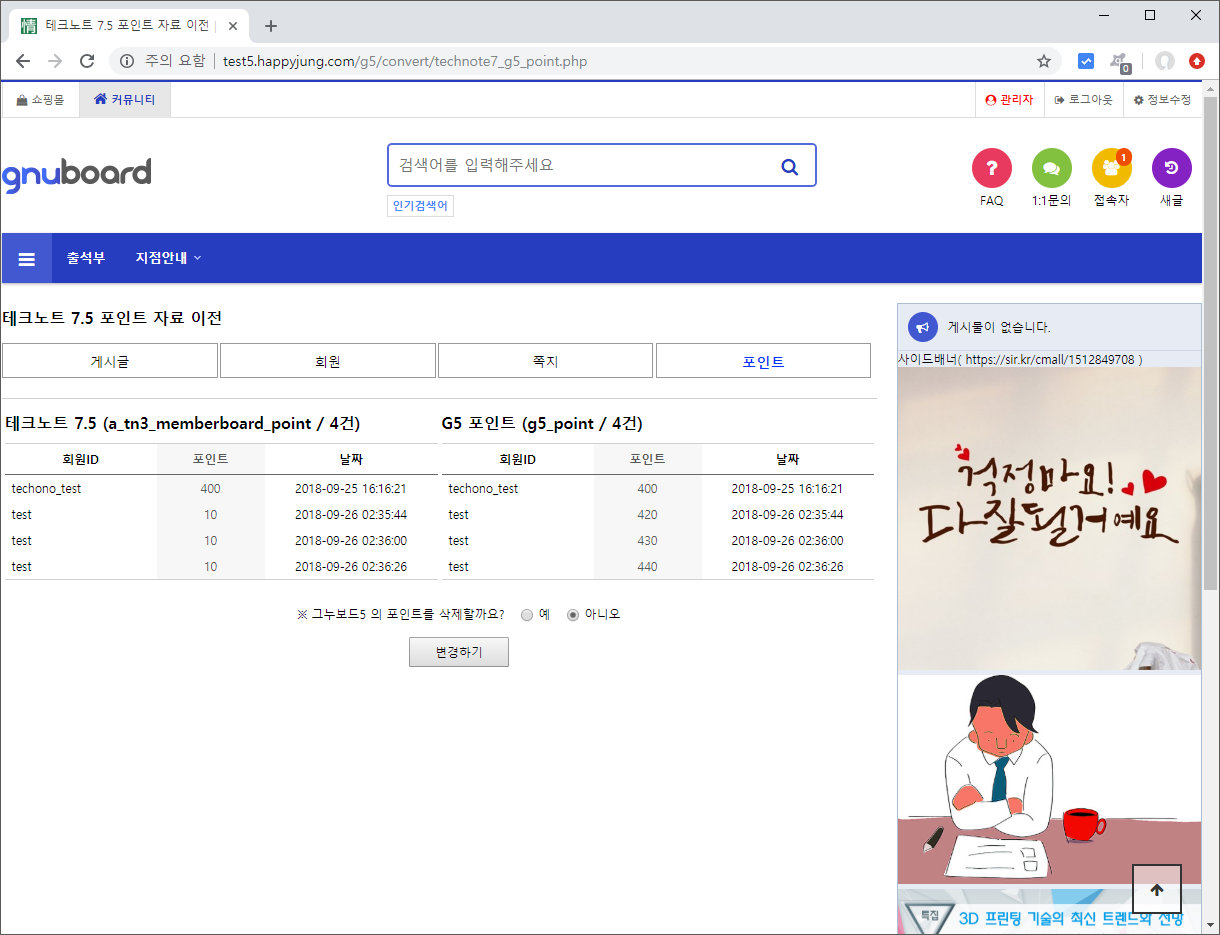Click the search magnifier icon
1220x935 pixels.
coord(789,167)
